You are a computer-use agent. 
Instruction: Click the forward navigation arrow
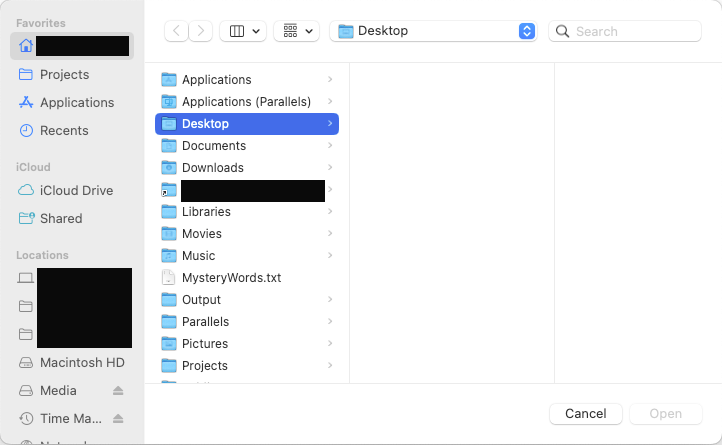pos(201,31)
